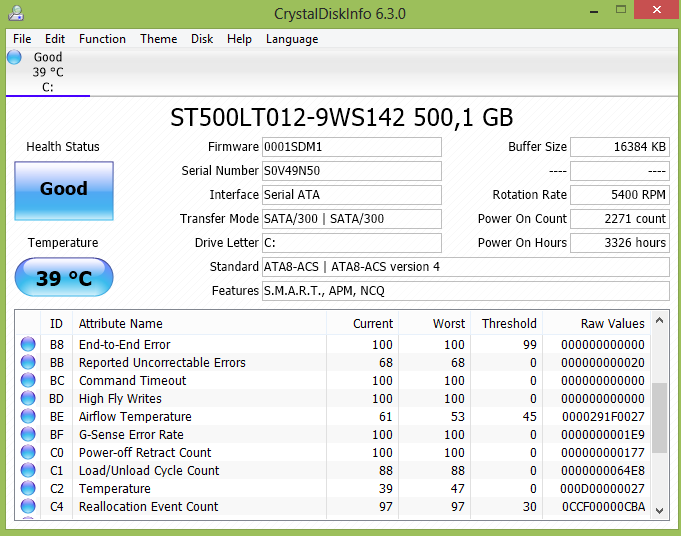Open the Function menu

102,39
